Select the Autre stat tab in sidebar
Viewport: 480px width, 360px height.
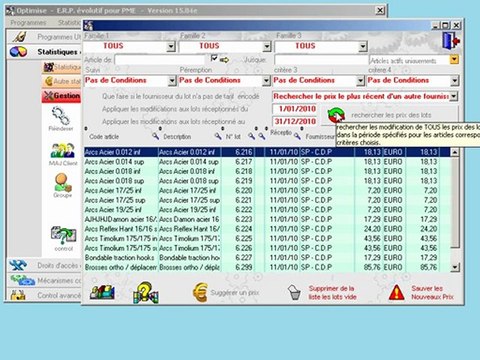coord(62,81)
